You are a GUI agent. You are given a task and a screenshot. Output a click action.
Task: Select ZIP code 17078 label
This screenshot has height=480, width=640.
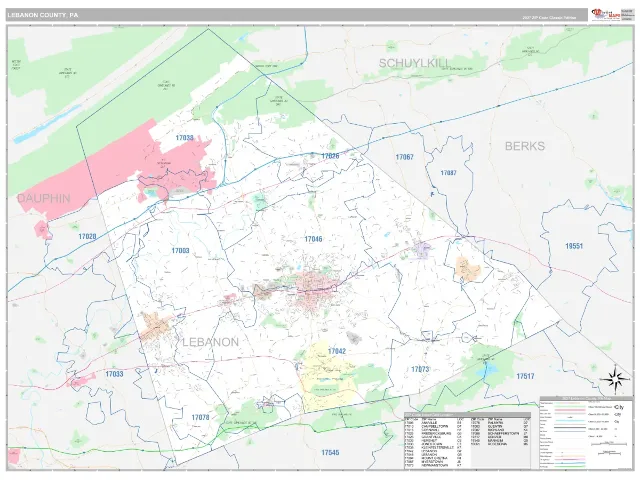click(200, 417)
